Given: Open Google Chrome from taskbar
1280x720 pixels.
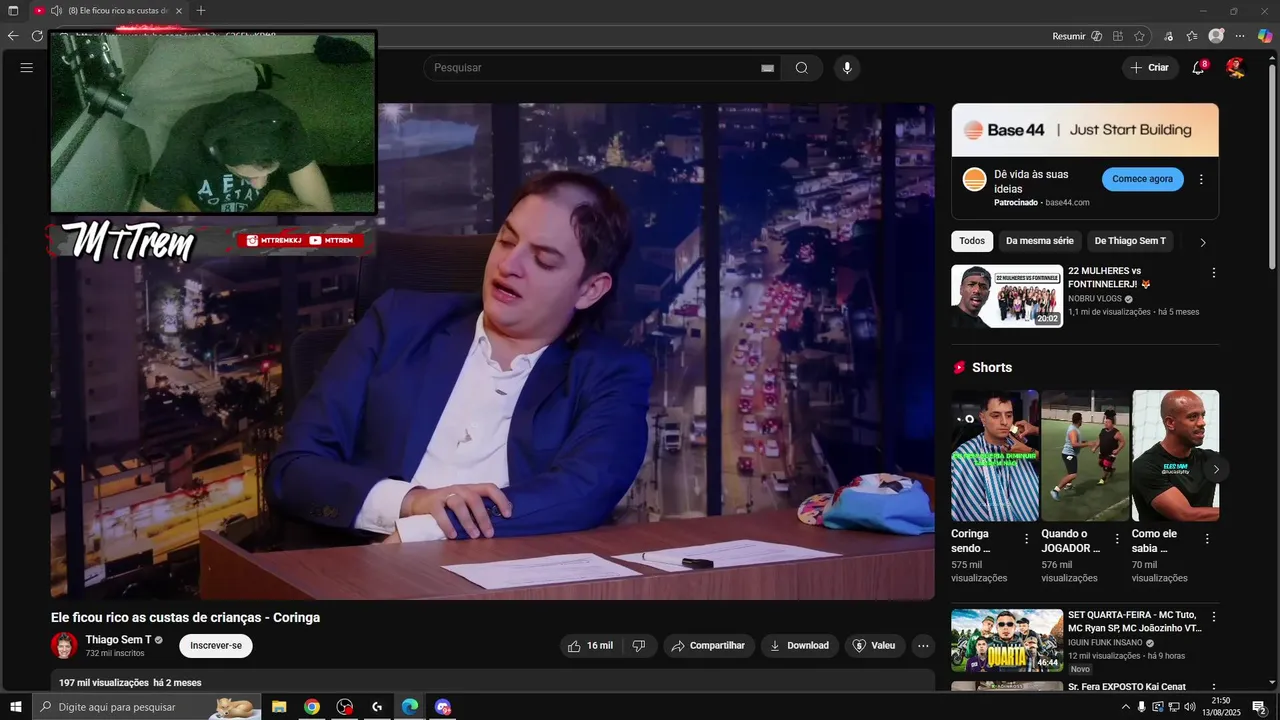Looking at the screenshot, I should coord(312,707).
